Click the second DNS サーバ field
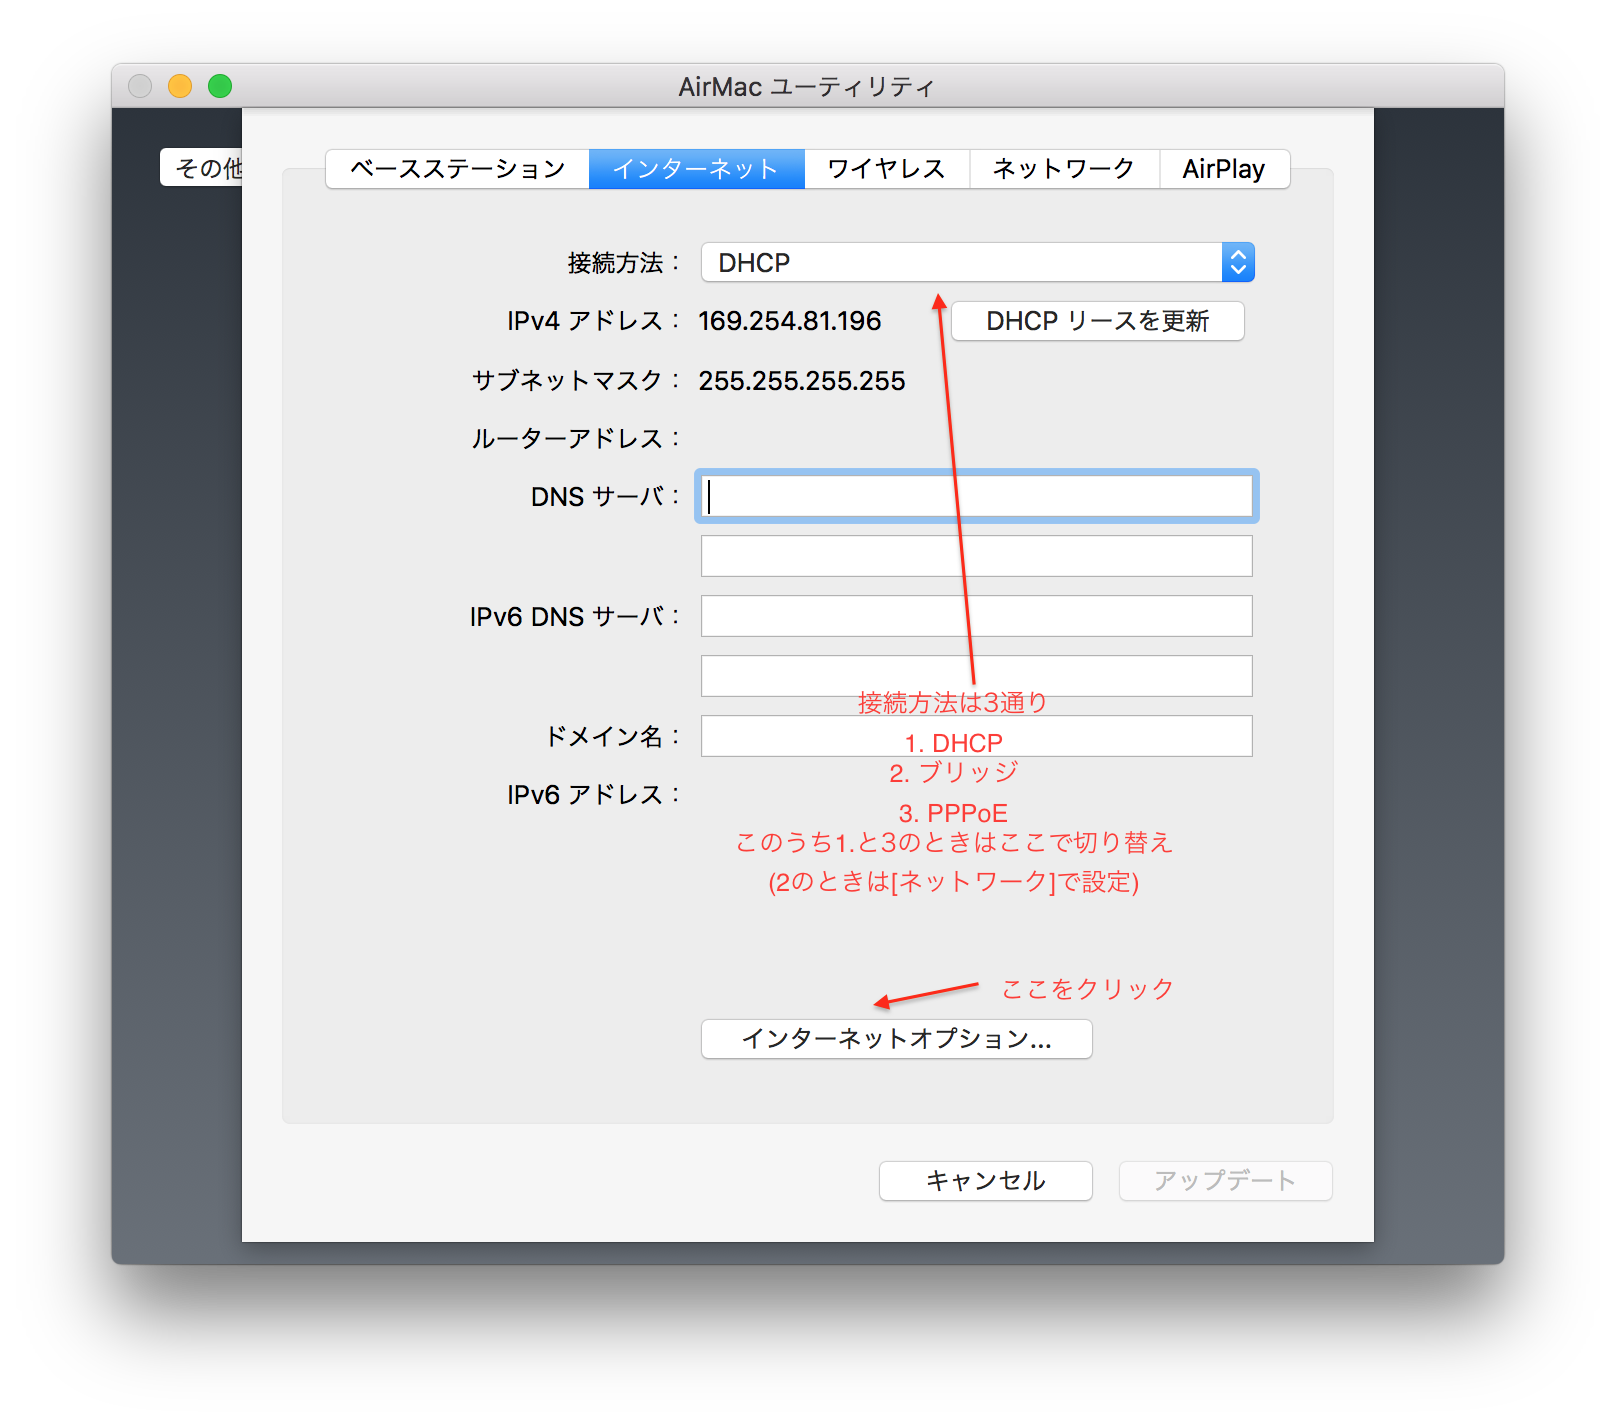 point(977,556)
